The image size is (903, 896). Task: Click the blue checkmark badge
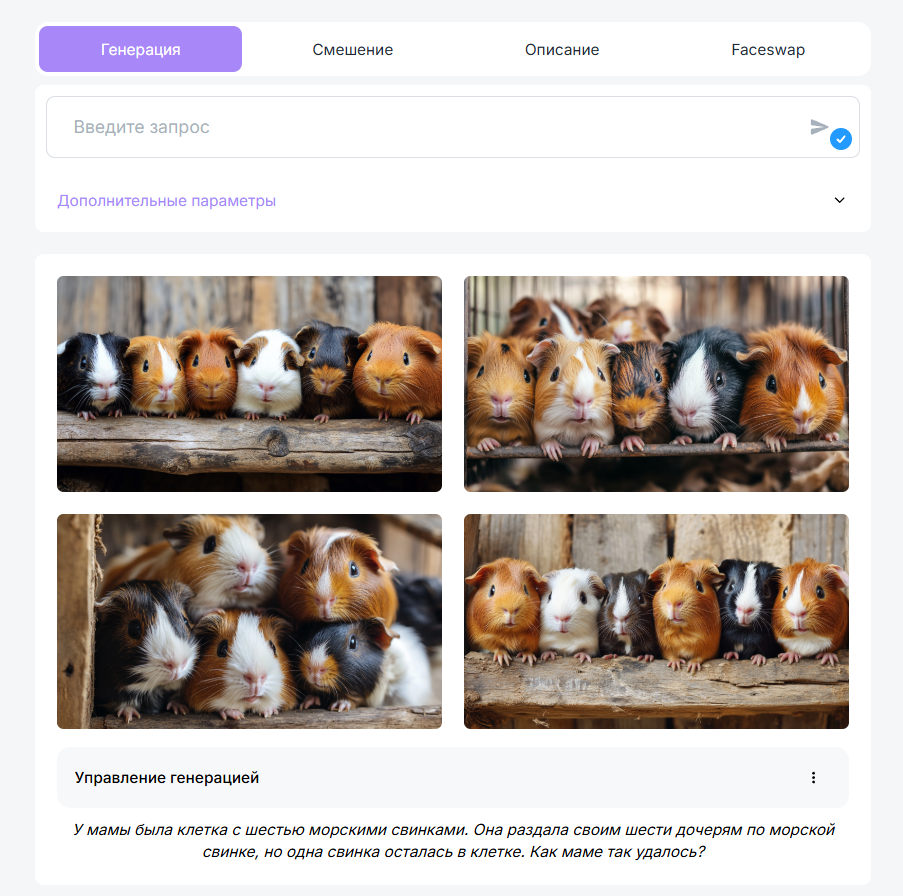pyautogui.click(x=841, y=139)
